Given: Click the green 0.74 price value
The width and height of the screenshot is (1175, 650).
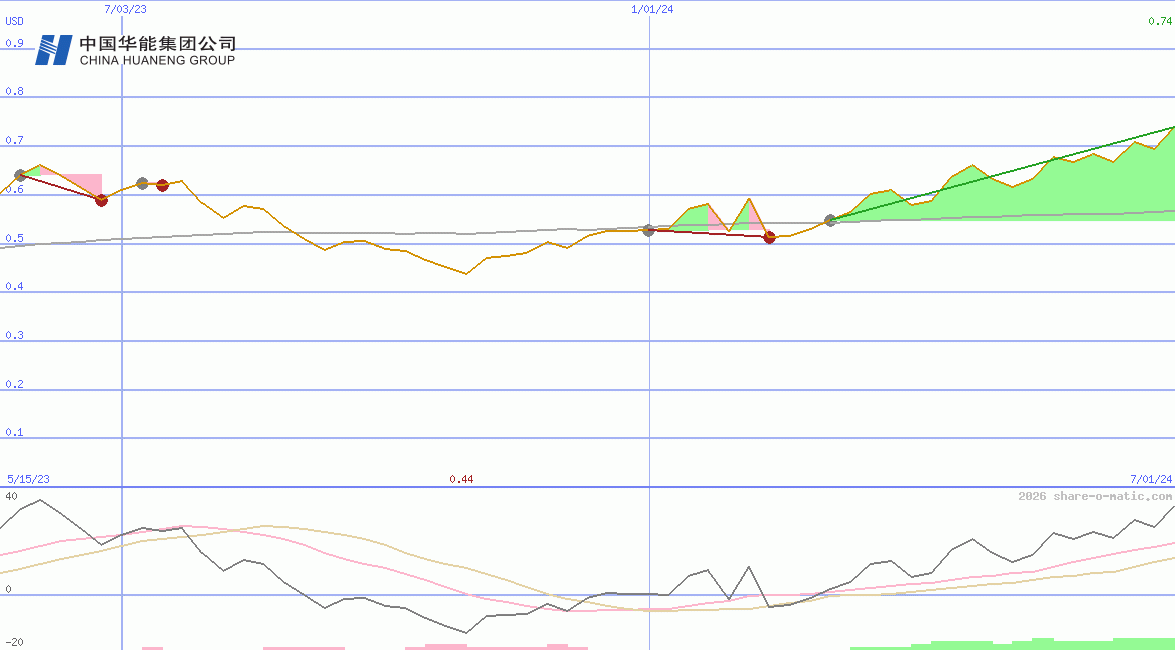Looking at the screenshot, I should pyautogui.click(x=1160, y=21).
